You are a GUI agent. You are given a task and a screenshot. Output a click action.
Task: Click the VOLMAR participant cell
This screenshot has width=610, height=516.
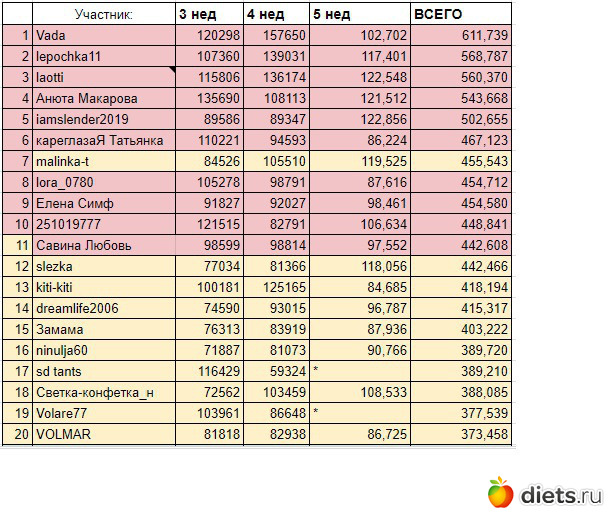(x=103, y=434)
